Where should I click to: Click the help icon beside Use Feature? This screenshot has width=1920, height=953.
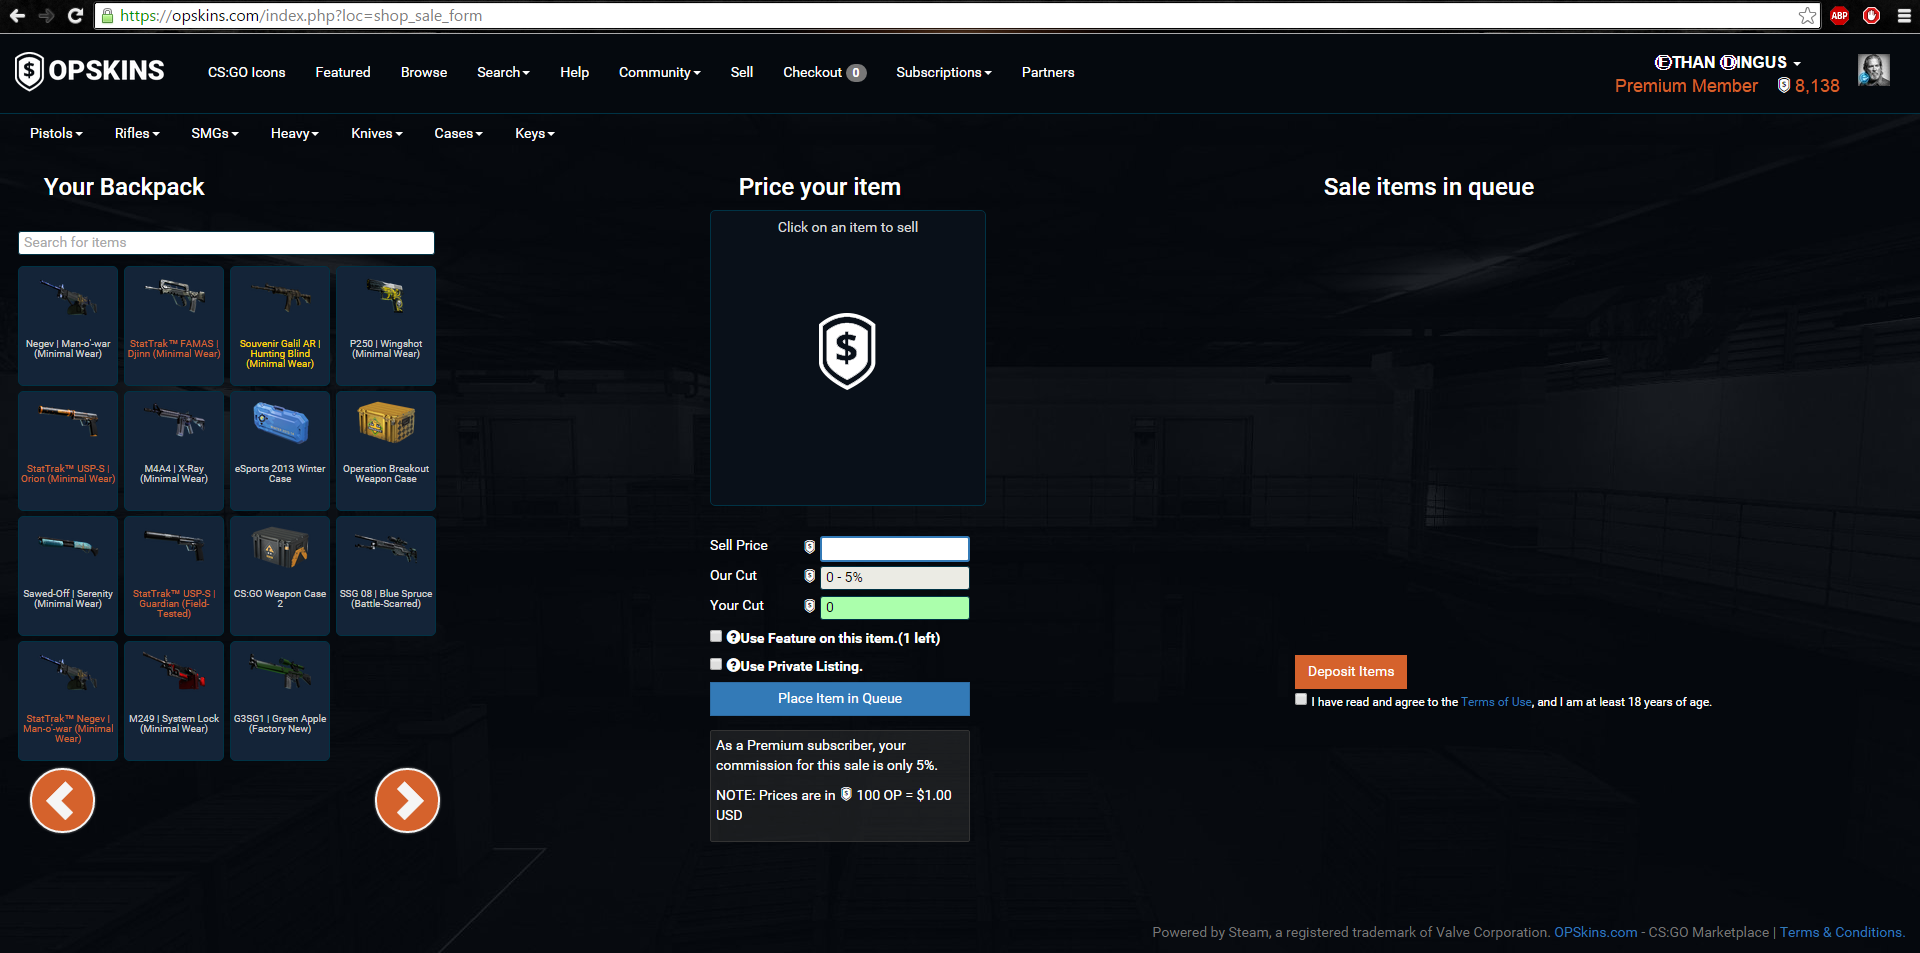pyautogui.click(x=733, y=638)
